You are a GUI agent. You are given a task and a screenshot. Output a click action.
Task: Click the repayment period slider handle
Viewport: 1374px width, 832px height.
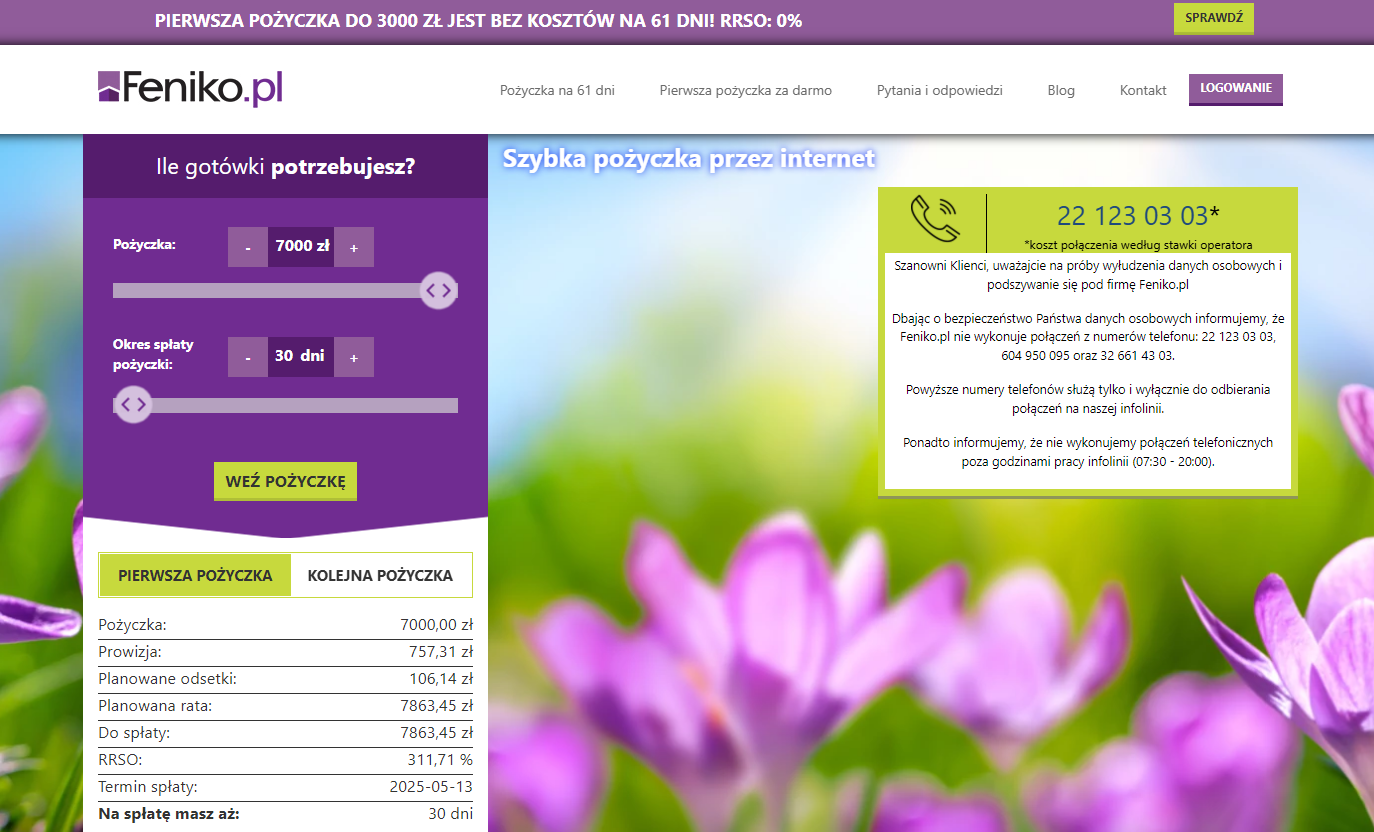[x=133, y=405]
